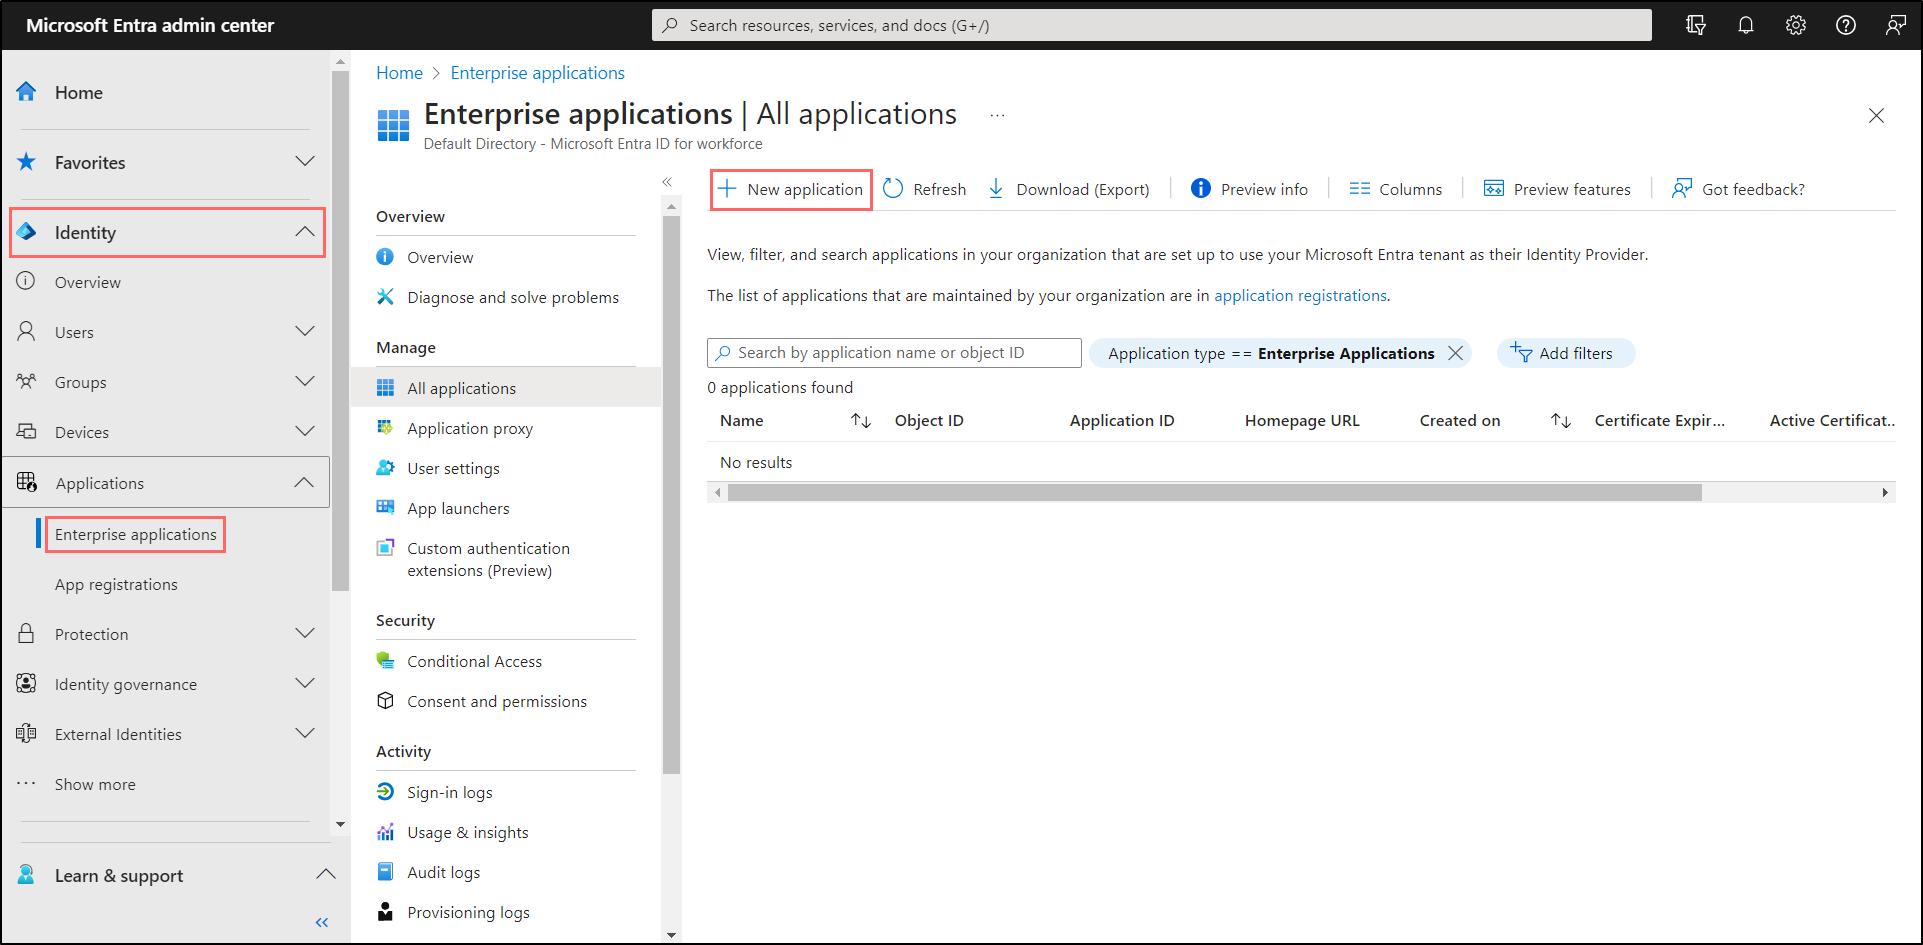Click the Download (Export) arrow icon

tap(996, 189)
